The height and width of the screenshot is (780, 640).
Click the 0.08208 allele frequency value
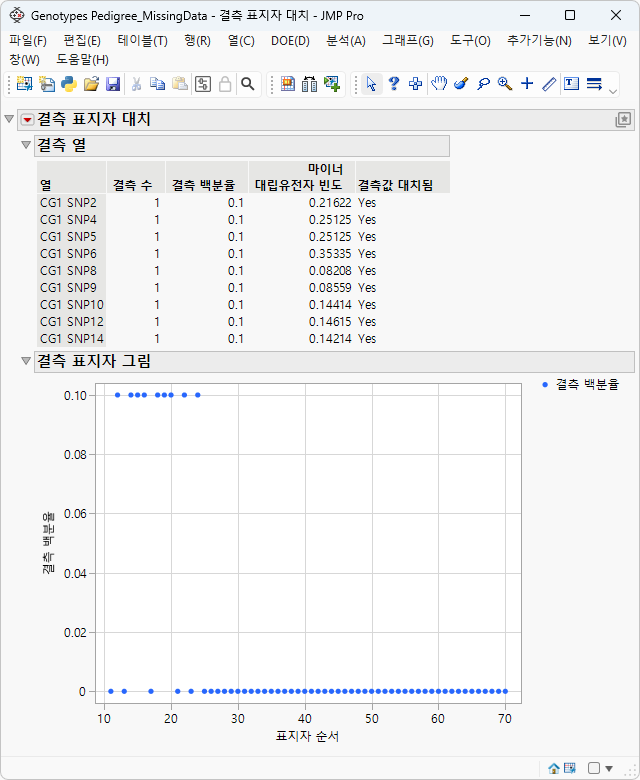point(330,271)
